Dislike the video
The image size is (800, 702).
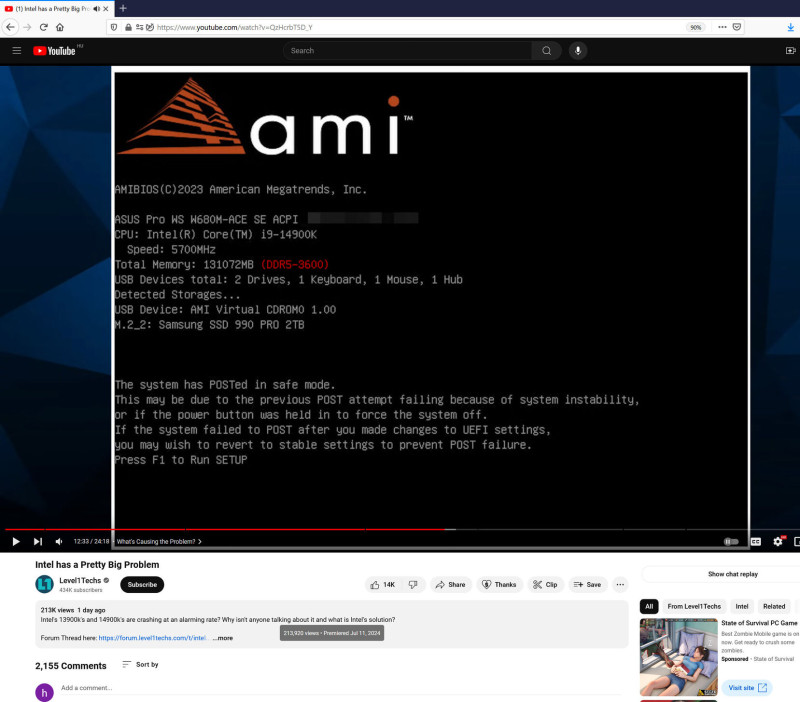click(x=413, y=585)
